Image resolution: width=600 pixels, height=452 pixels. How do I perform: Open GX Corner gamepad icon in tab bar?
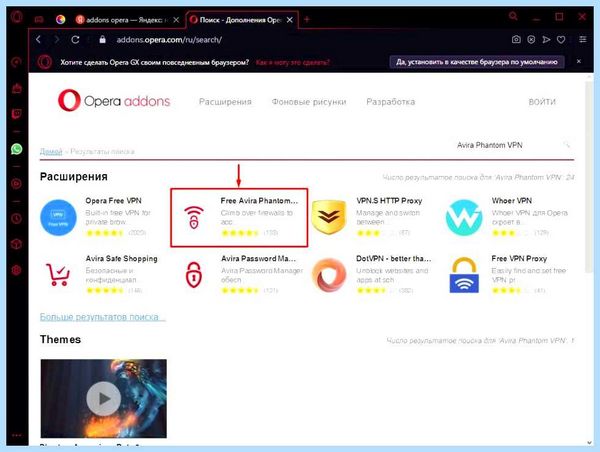[x=39, y=20]
